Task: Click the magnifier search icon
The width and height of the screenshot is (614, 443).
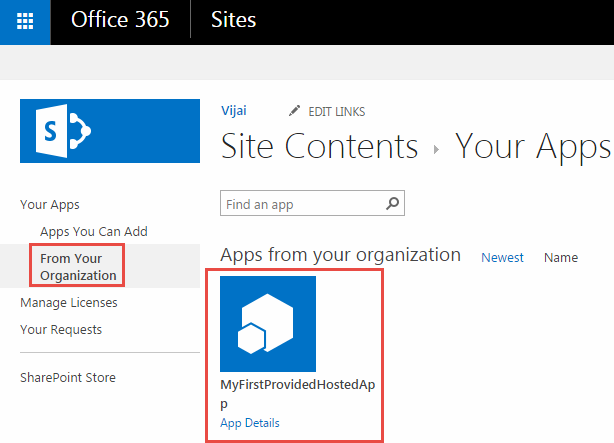Action: (394, 204)
